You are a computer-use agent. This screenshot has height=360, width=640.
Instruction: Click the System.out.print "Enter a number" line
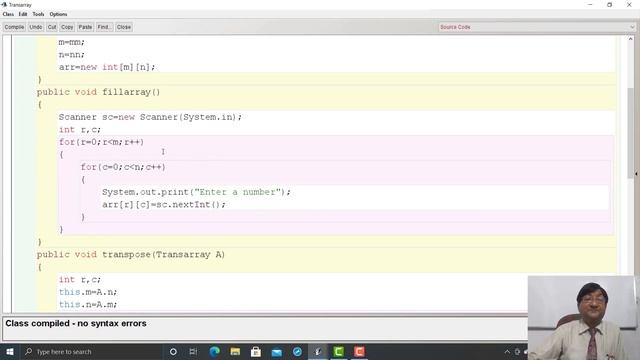click(196, 192)
